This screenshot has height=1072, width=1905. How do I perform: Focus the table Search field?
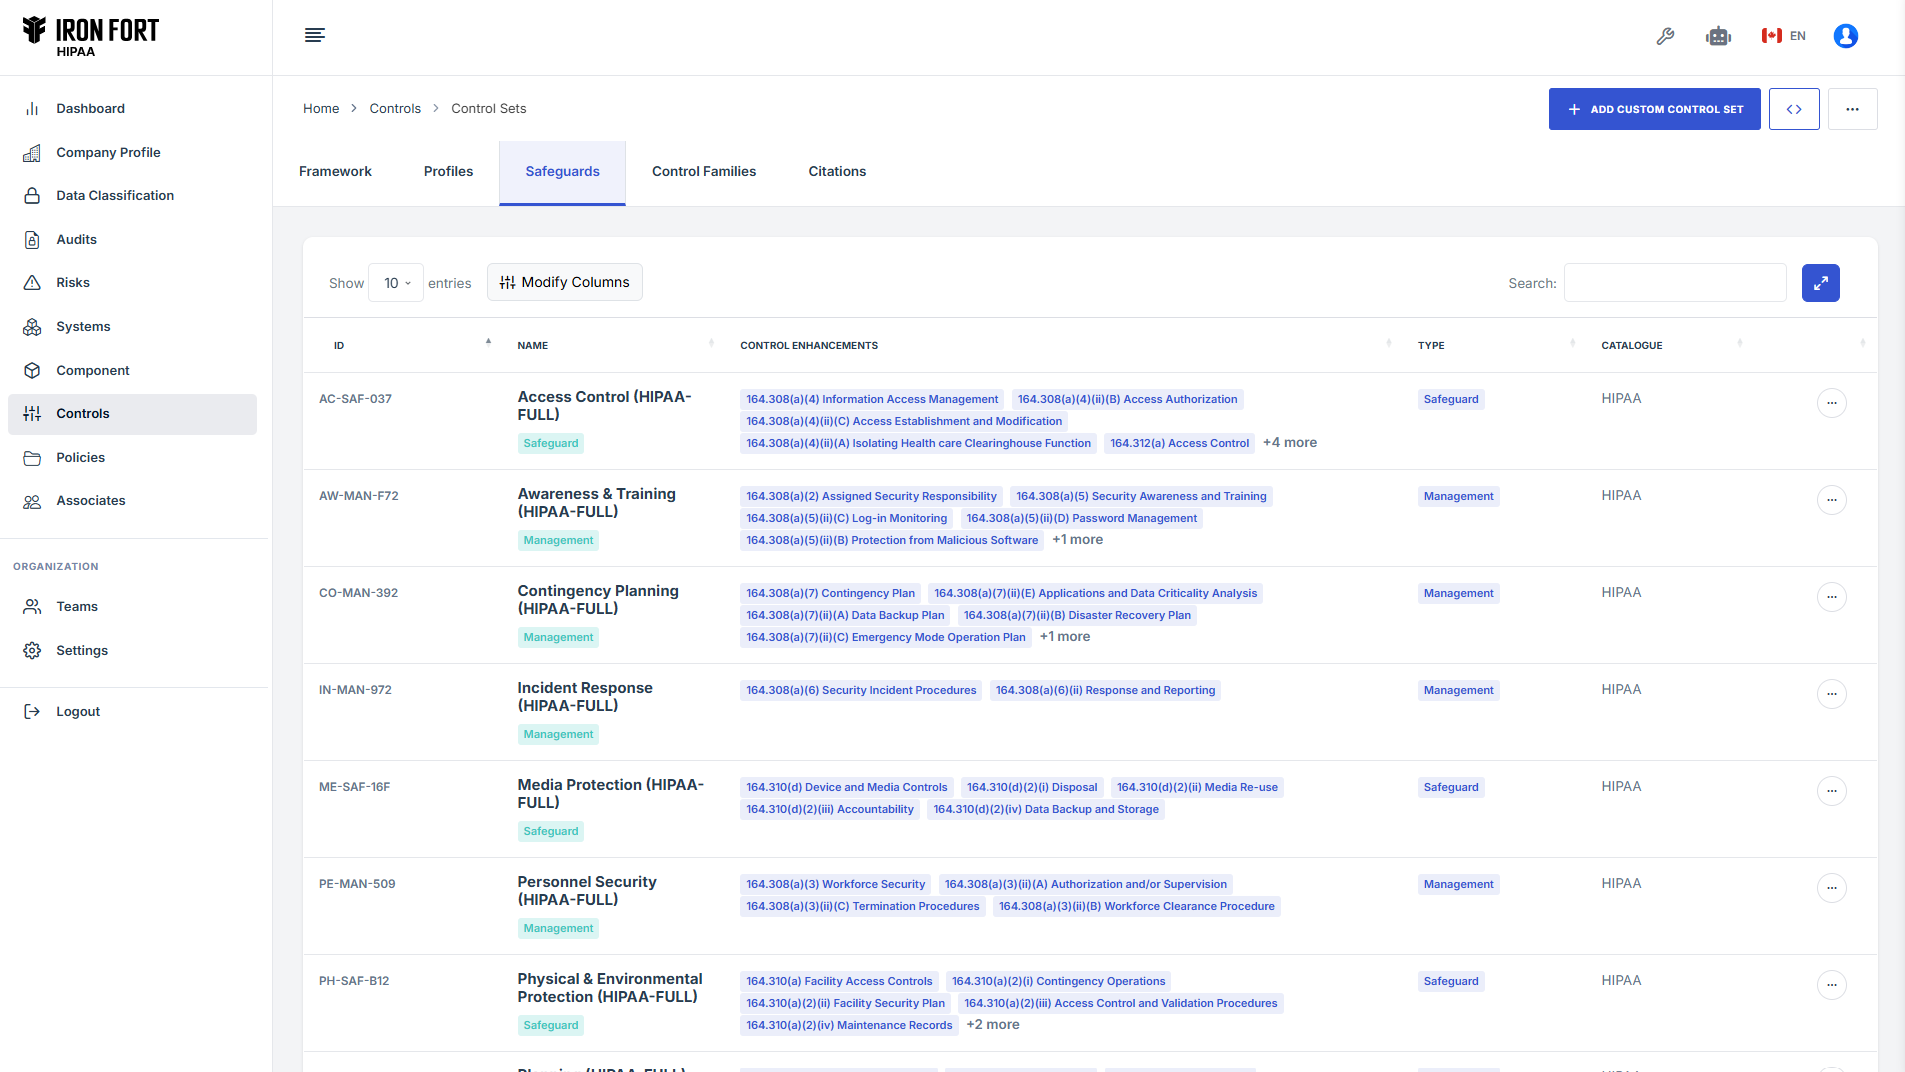1674,283
